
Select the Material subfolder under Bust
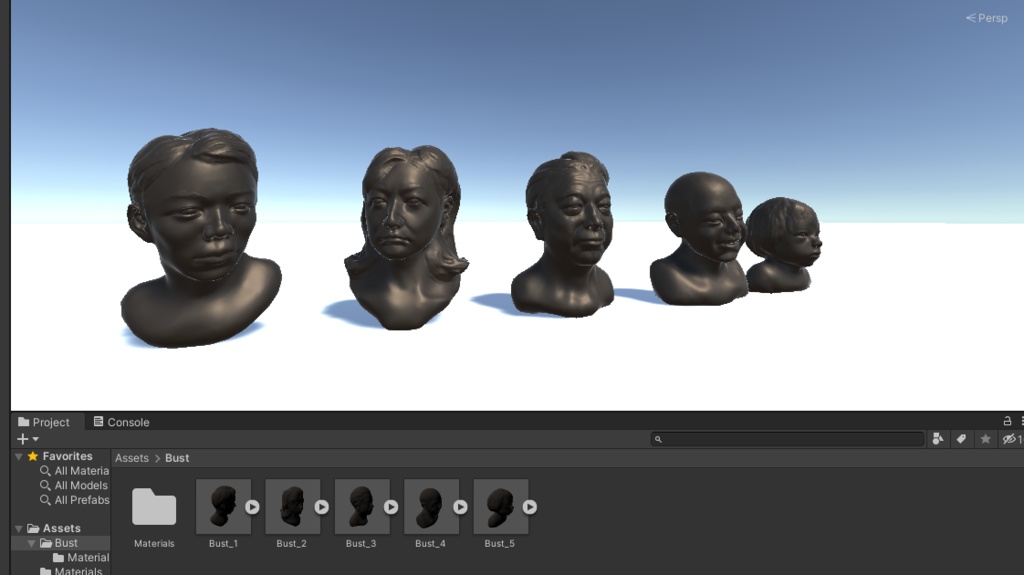pos(88,557)
